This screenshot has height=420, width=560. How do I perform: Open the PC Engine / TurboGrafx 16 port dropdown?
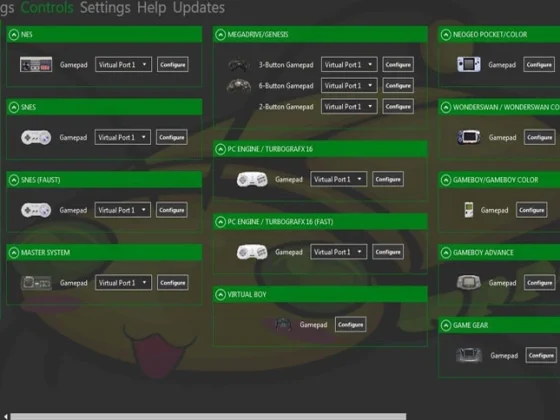point(339,179)
